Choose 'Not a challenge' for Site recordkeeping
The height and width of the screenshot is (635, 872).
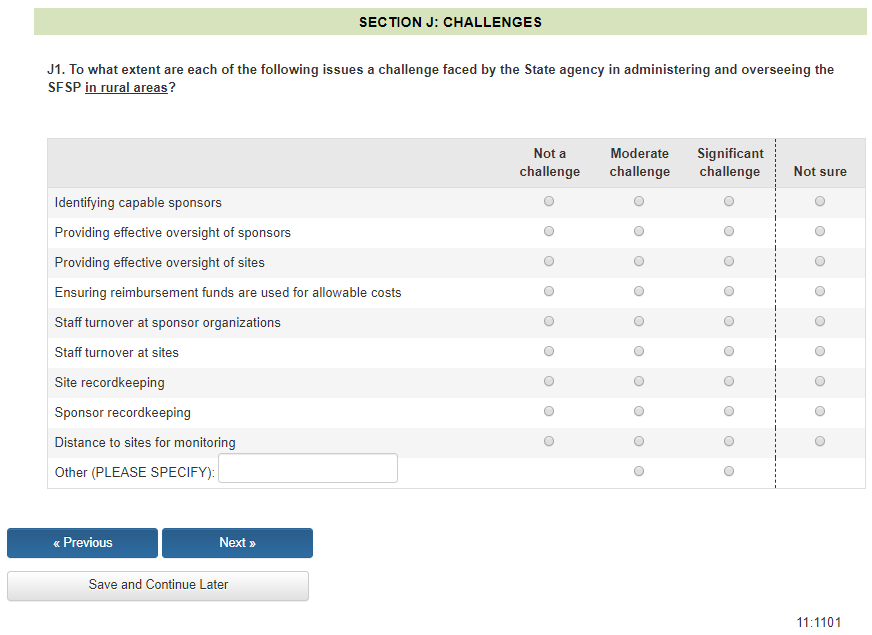[549, 382]
